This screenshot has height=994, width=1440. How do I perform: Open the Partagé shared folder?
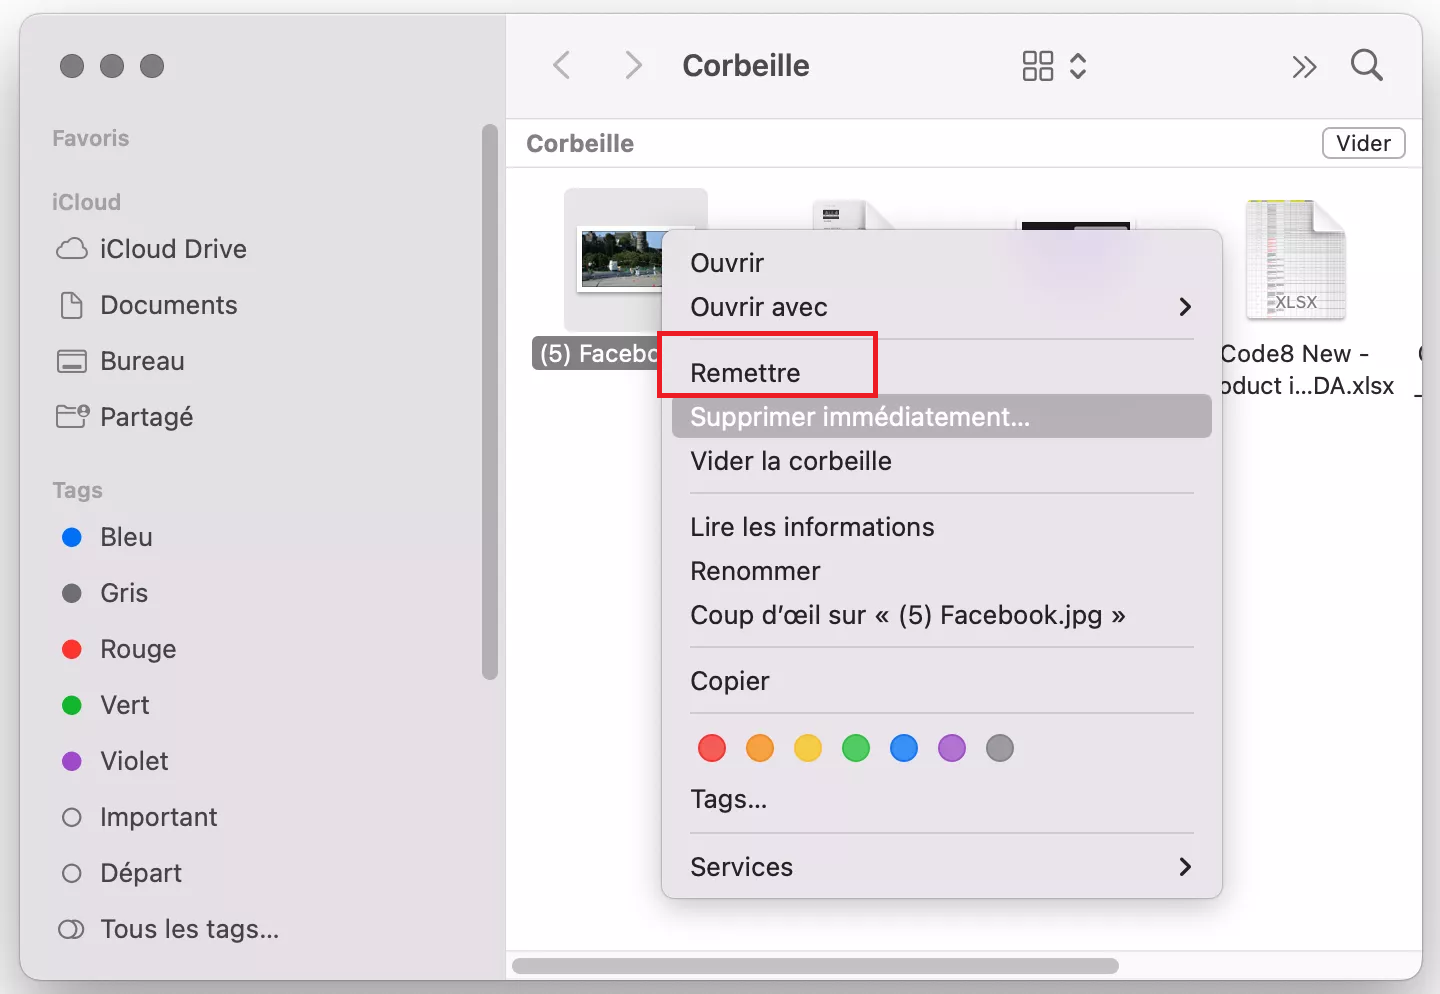click(x=146, y=417)
